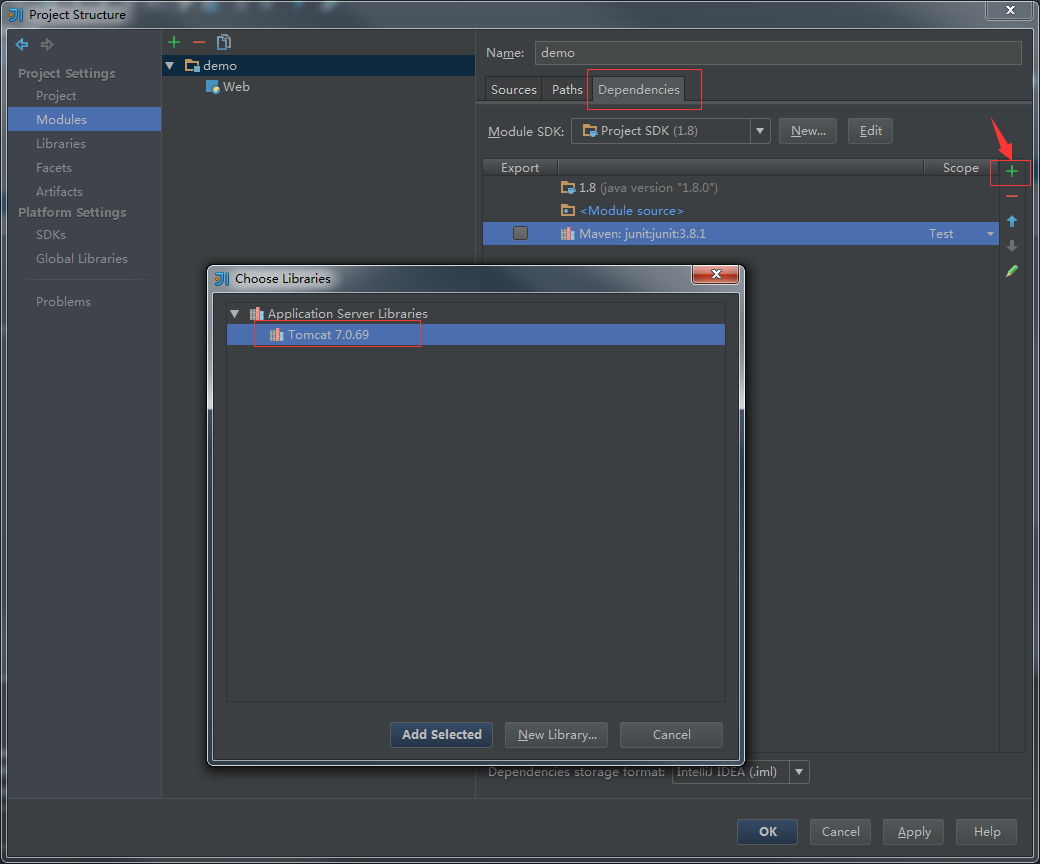1040x864 pixels.
Task: Click the Export column header
Action: point(520,168)
